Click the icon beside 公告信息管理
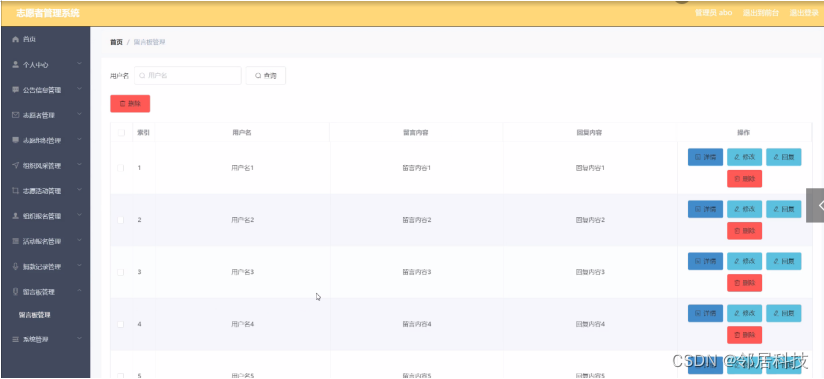Screen dimensions: 824x379 [x=15, y=90]
